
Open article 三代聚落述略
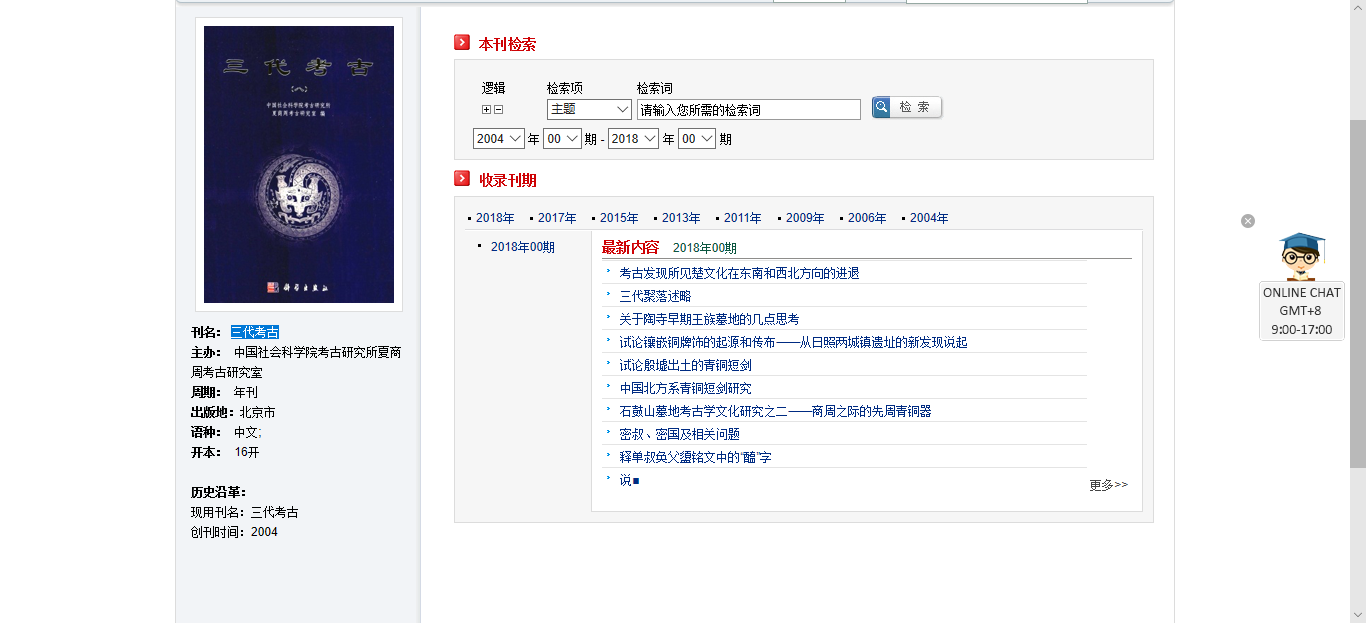point(655,296)
